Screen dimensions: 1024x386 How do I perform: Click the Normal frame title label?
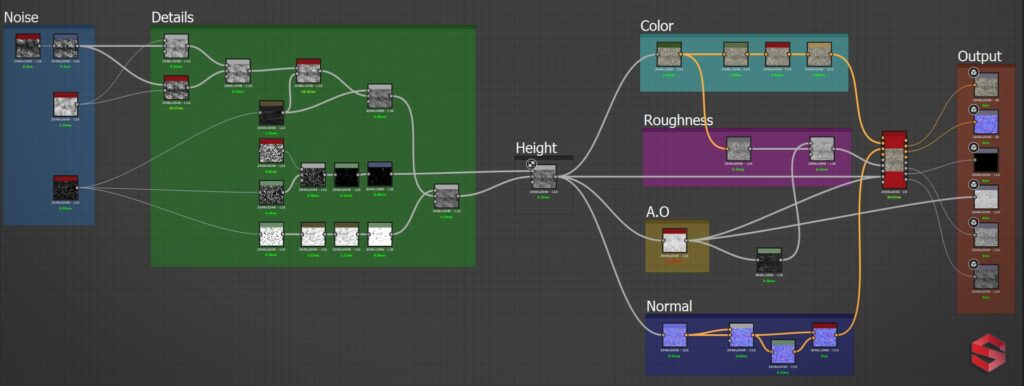pos(669,306)
